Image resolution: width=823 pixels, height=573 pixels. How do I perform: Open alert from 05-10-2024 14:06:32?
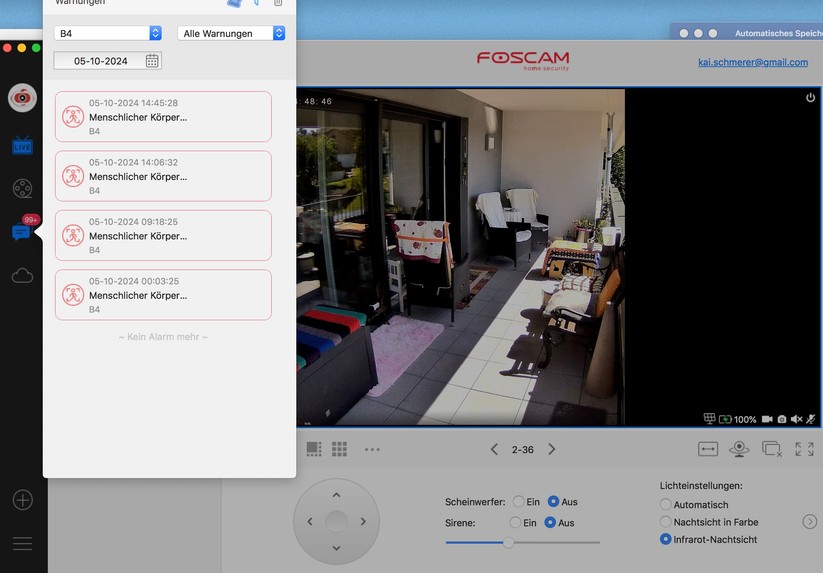(x=163, y=176)
